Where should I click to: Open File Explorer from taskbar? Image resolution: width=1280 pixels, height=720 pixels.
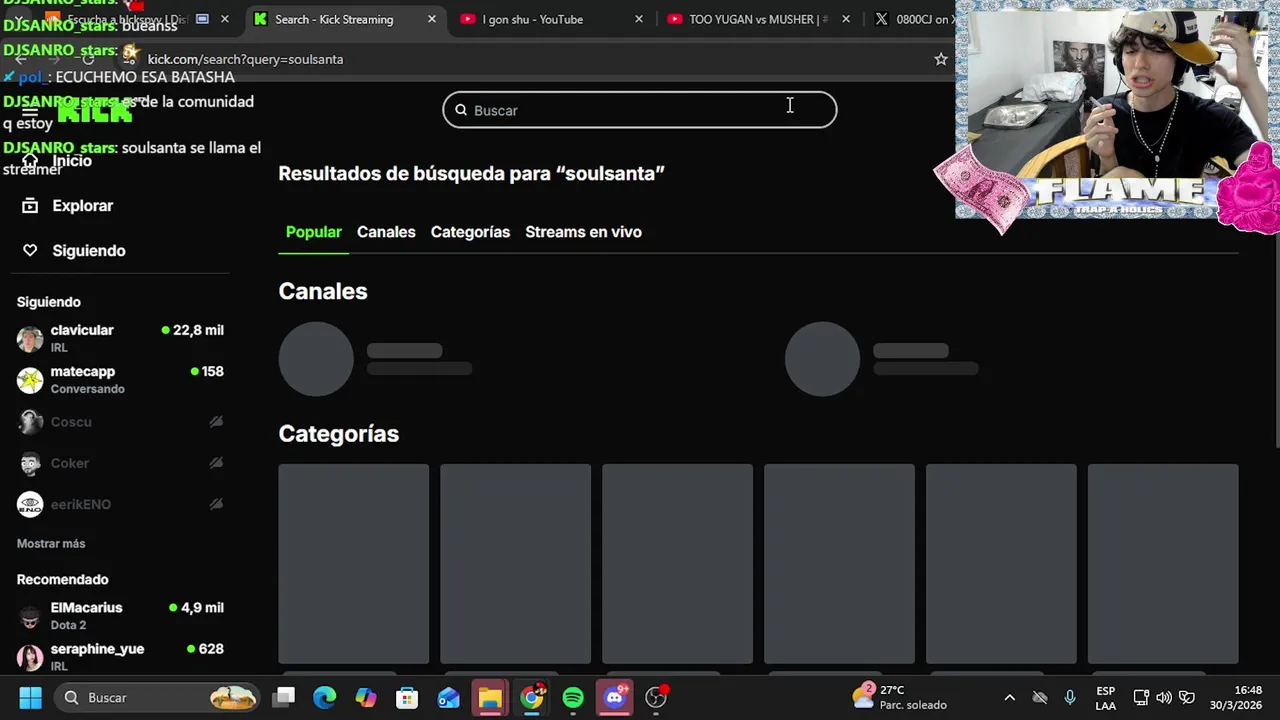(490, 697)
